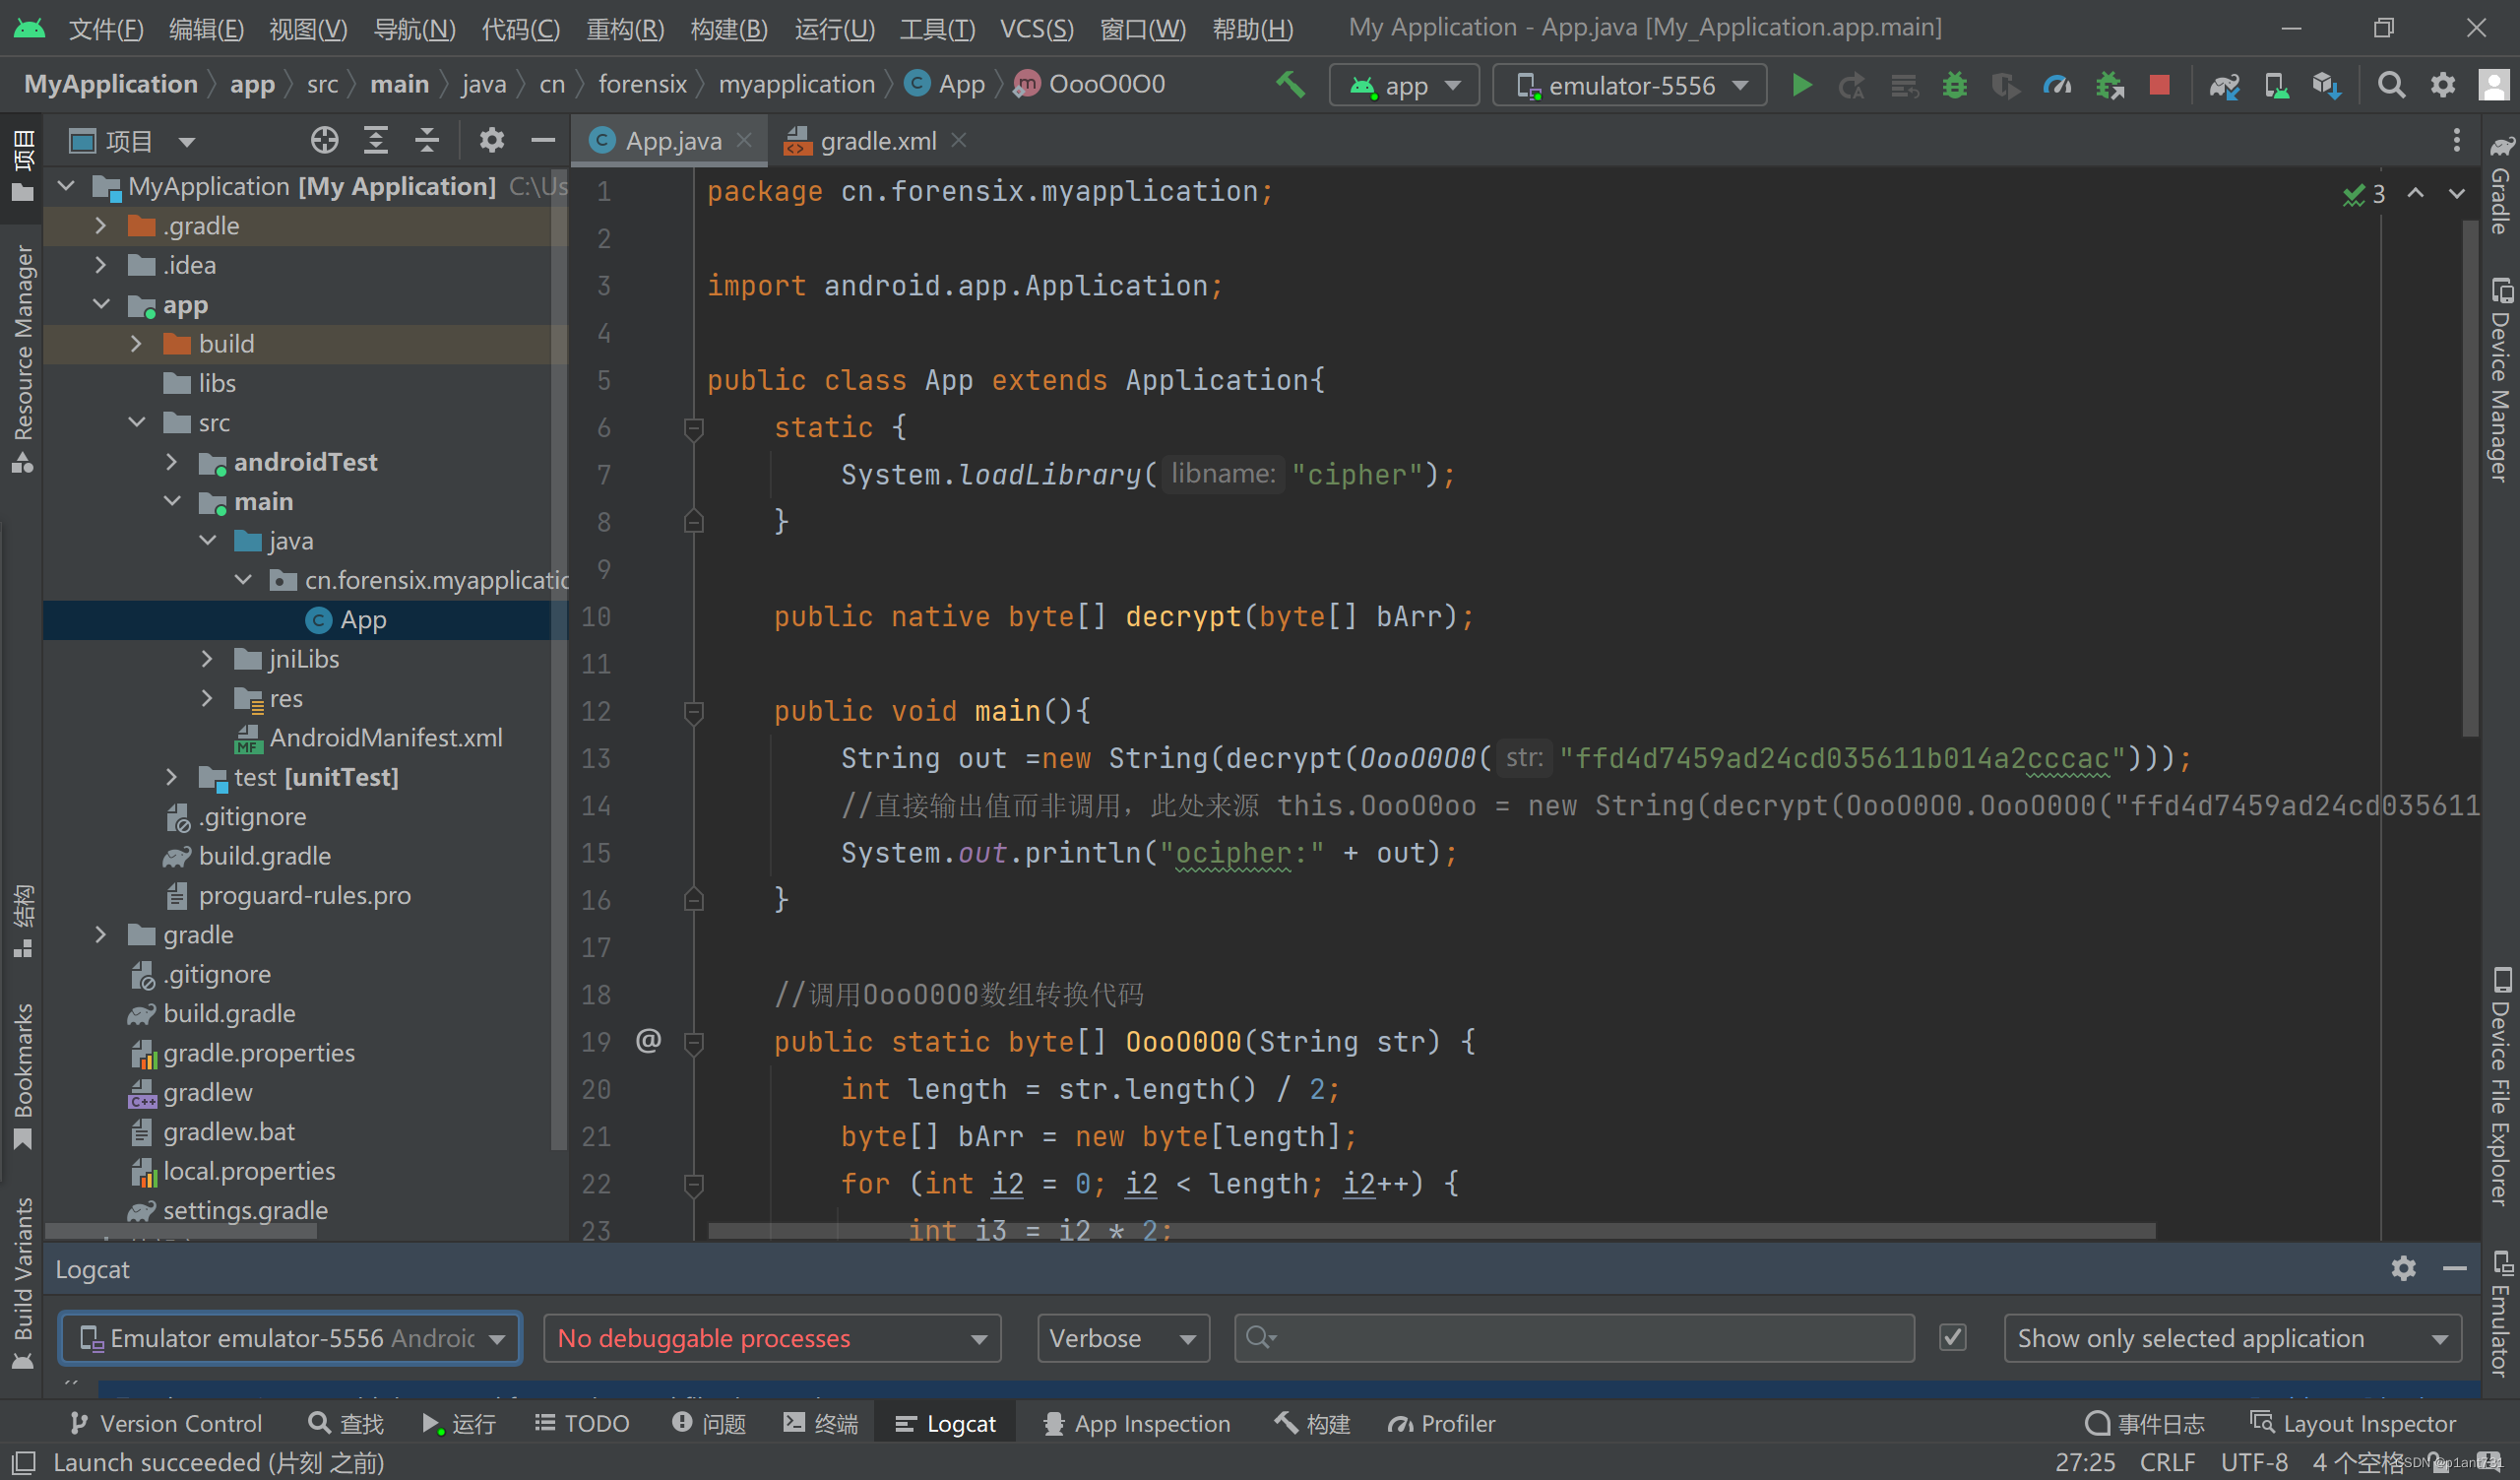Toggle tool window bars via corner icon
The height and width of the screenshot is (1480, 2520).
coord(24,1462)
